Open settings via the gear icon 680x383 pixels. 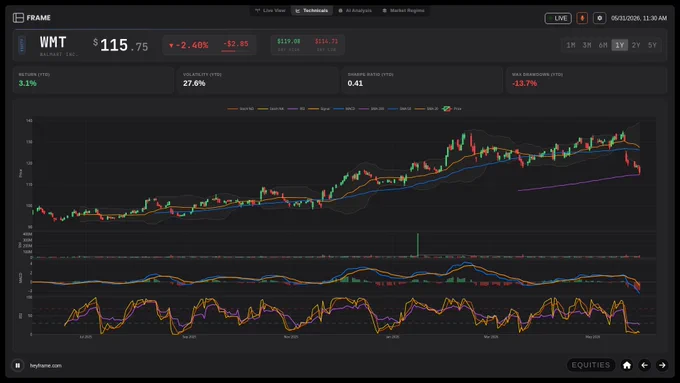[599, 18]
